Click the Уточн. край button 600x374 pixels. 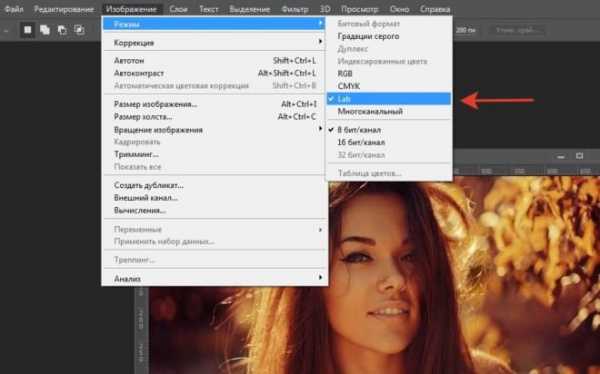click(517, 30)
